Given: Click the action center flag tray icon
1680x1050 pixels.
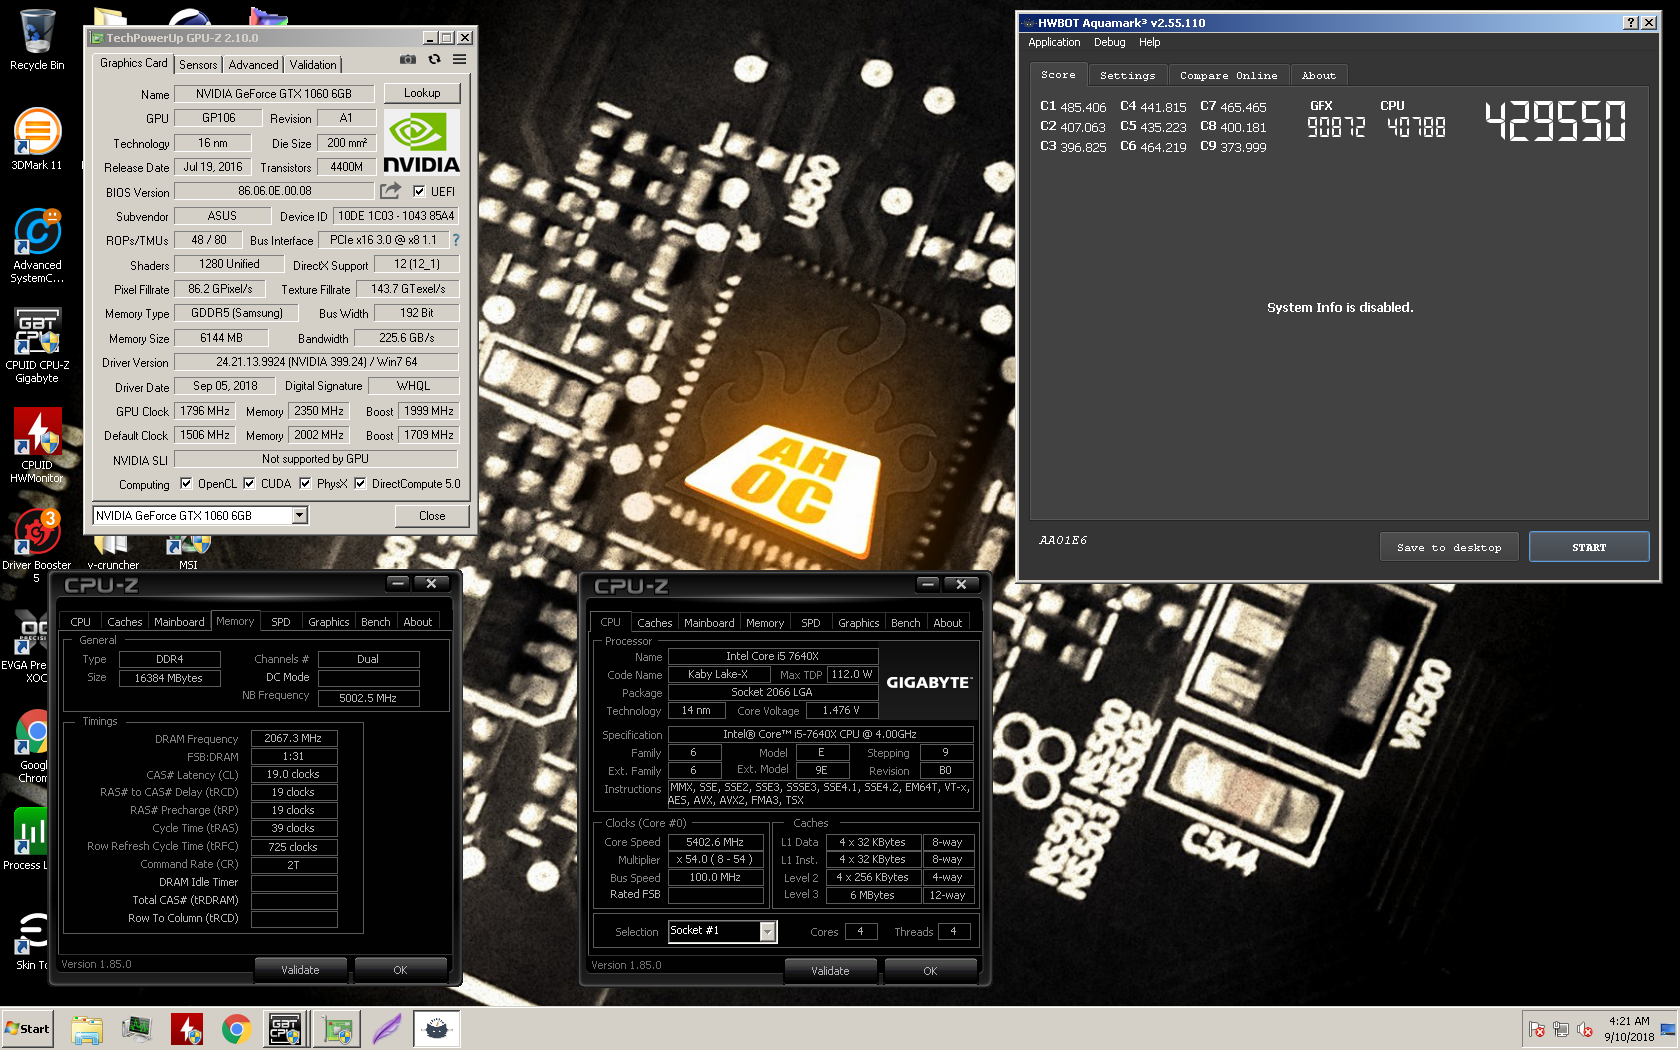Looking at the screenshot, I should 1537,1030.
